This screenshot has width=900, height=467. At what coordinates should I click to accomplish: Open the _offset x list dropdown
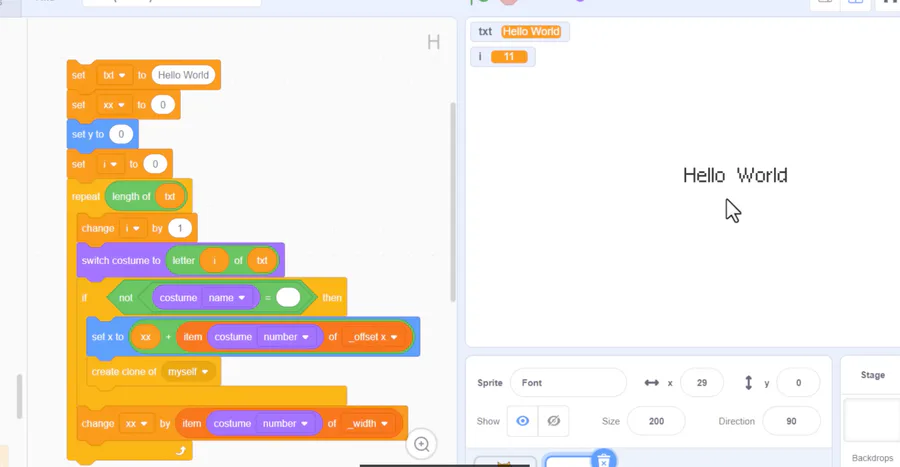click(373, 337)
